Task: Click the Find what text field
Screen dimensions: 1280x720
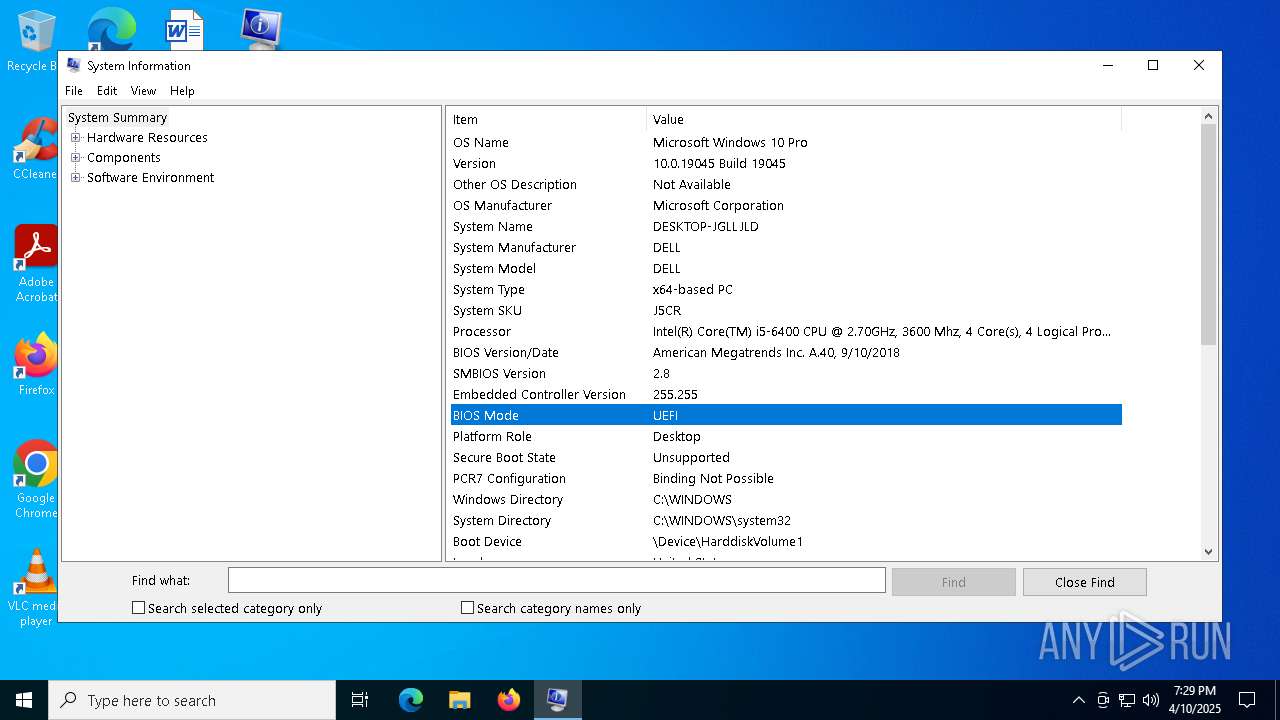Action: pyautogui.click(x=556, y=580)
